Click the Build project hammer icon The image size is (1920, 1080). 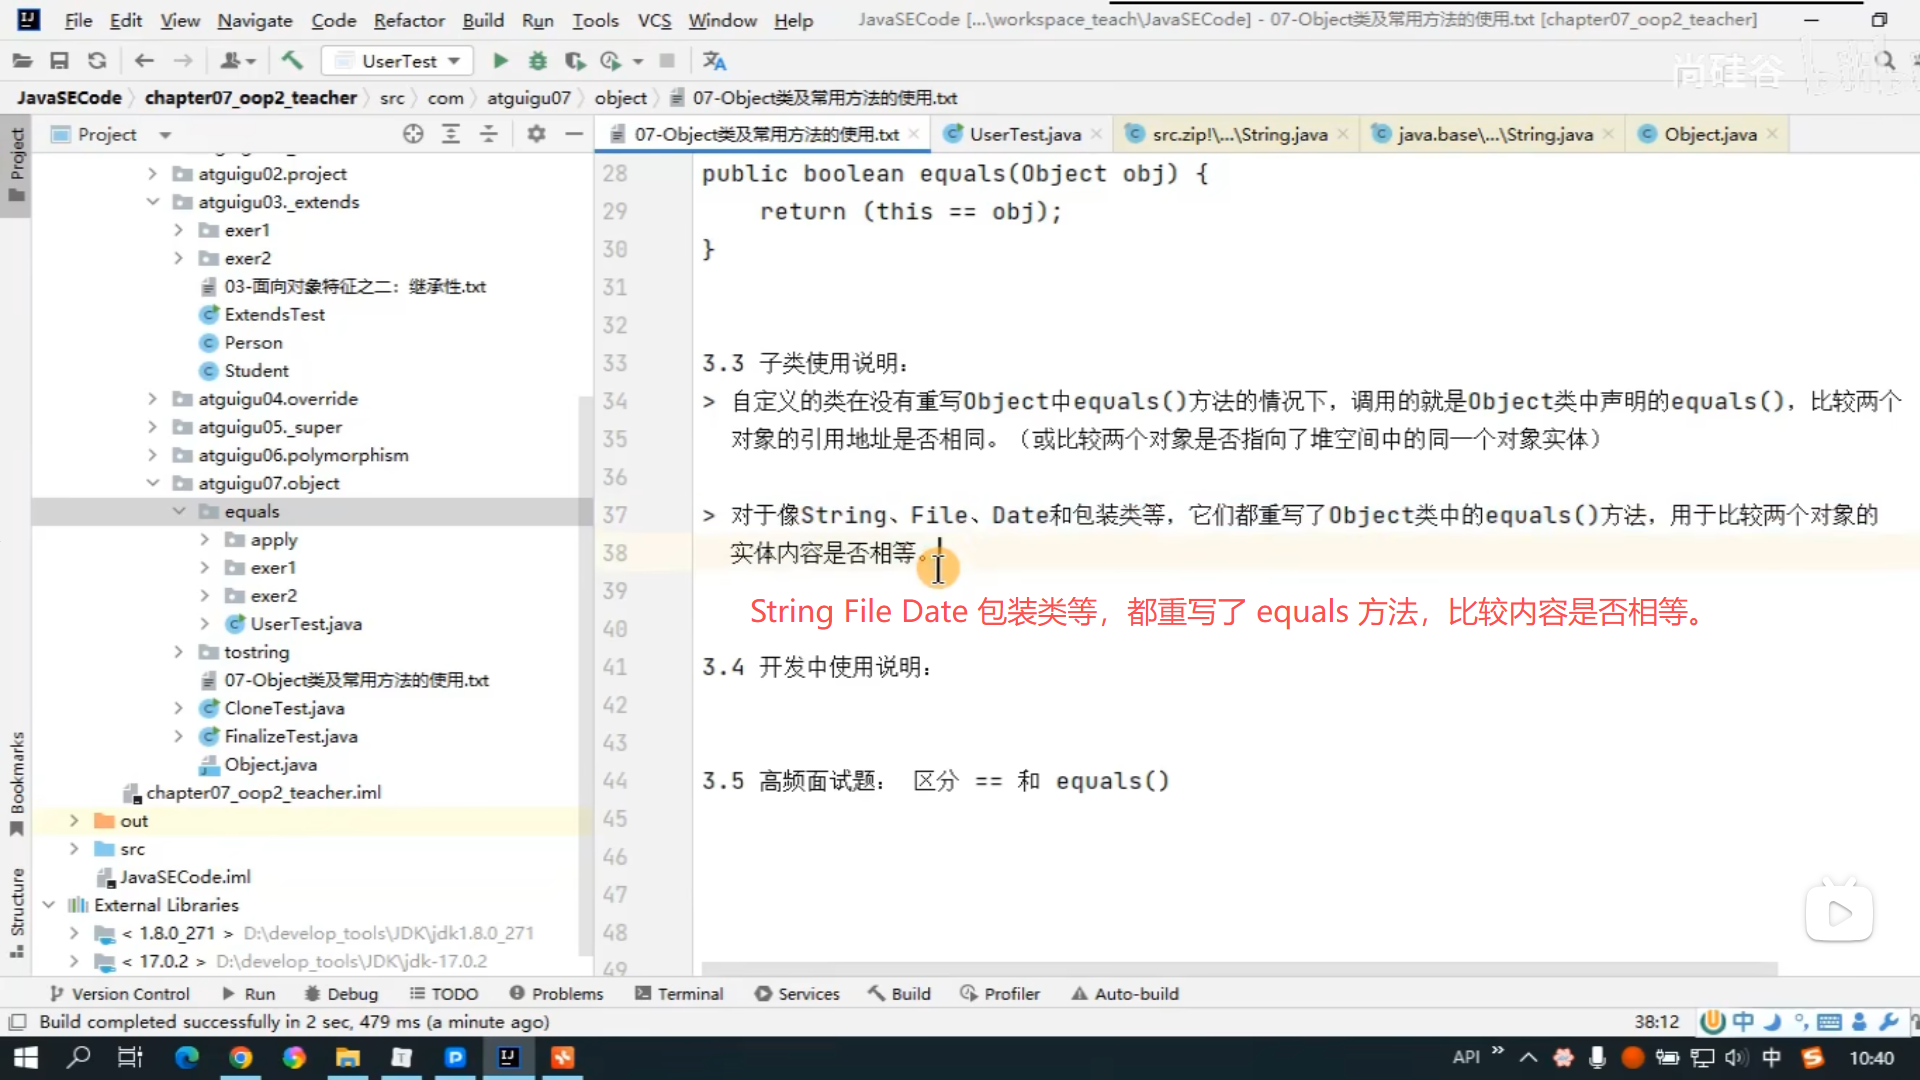pyautogui.click(x=292, y=61)
